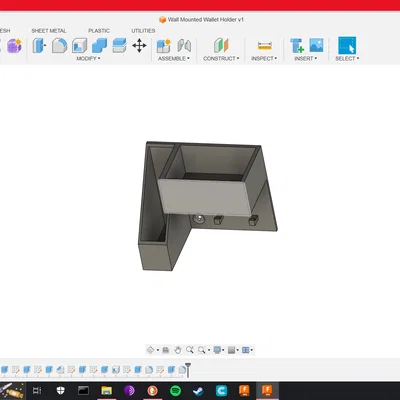The height and width of the screenshot is (400, 400).
Task: Activate the Pan hand tool
Action: point(178,350)
